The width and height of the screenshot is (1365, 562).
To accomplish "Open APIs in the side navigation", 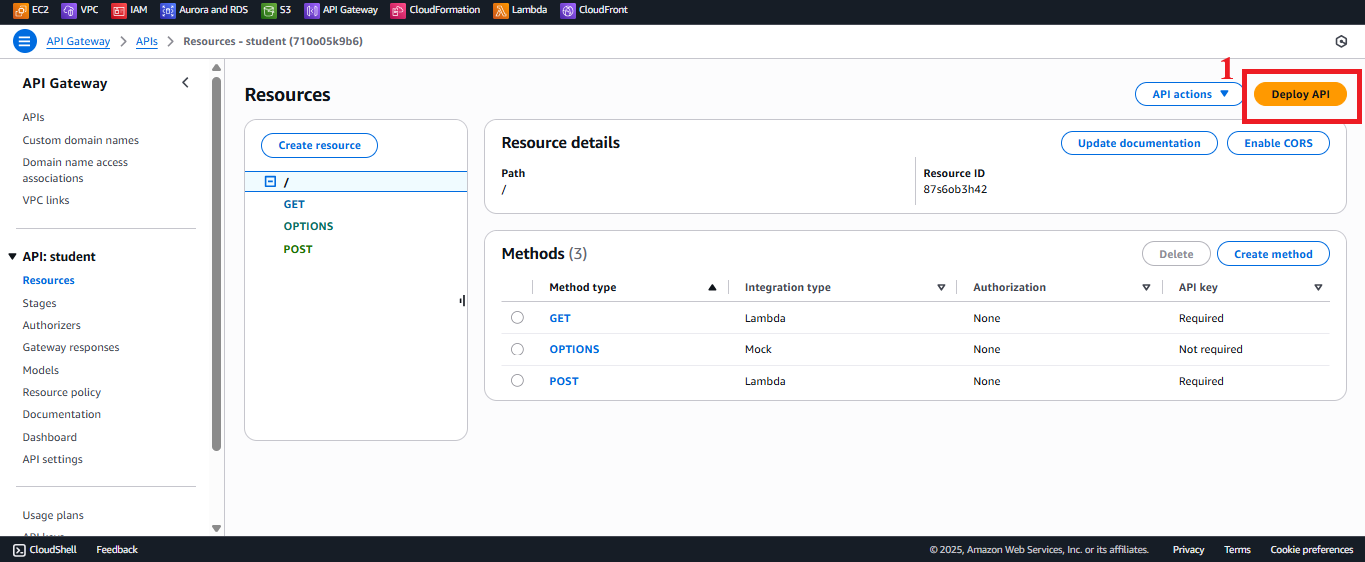I will click(33, 117).
